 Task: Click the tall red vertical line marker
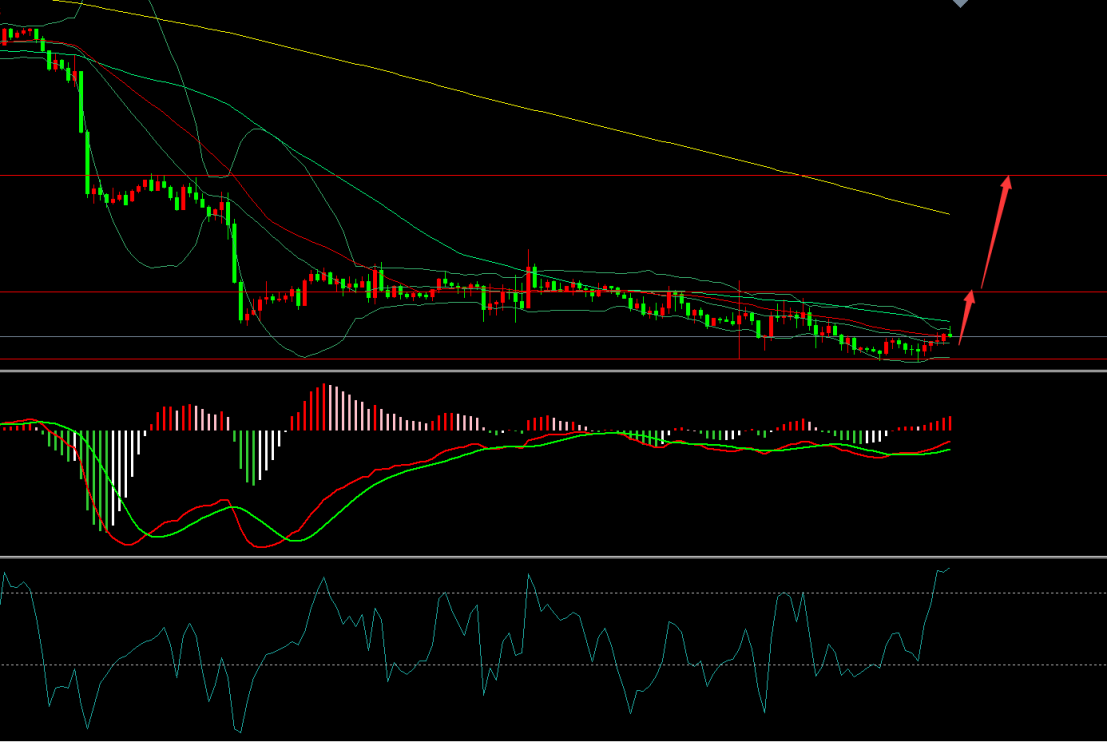739,320
